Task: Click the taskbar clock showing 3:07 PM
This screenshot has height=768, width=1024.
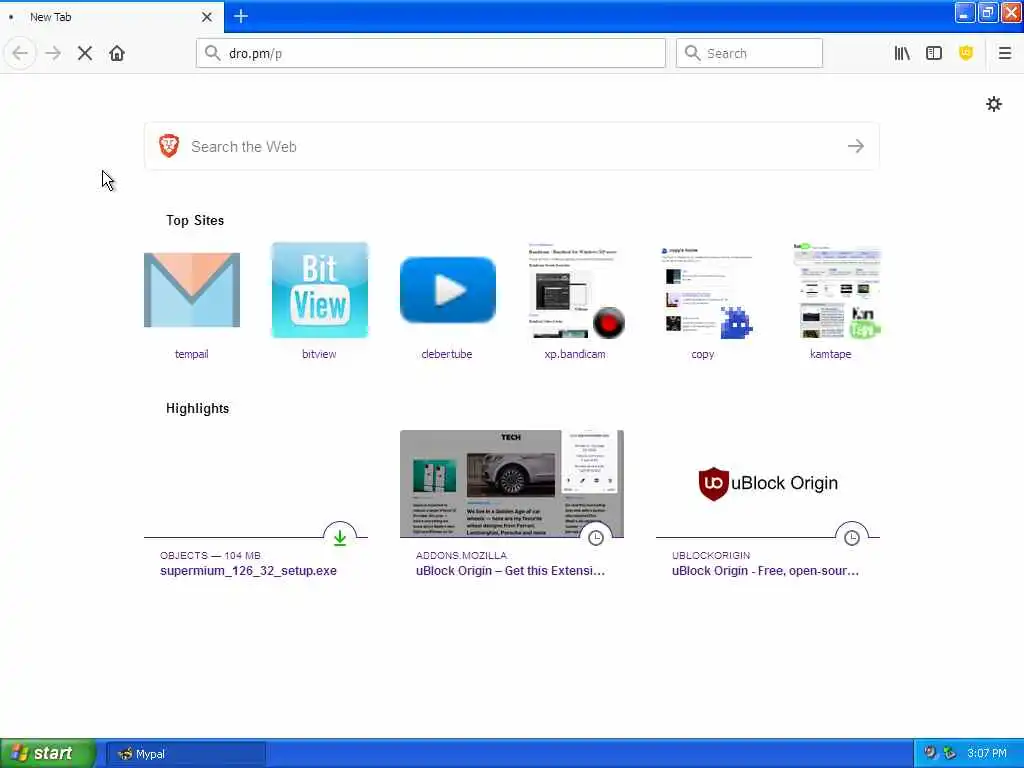Action: coord(987,753)
